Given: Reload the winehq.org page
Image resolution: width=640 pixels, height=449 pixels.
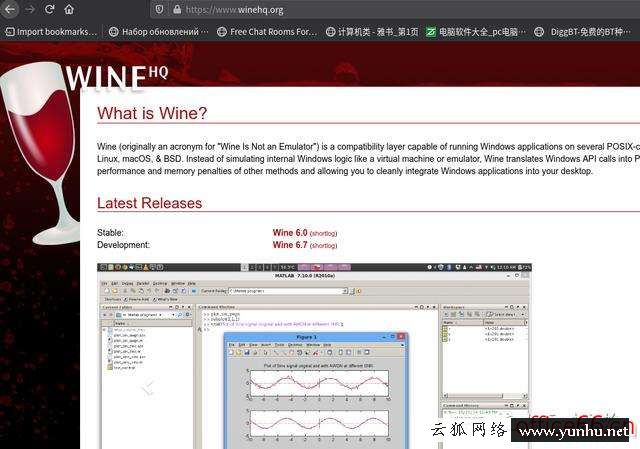Looking at the screenshot, I should pyautogui.click(x=49, y=9).
